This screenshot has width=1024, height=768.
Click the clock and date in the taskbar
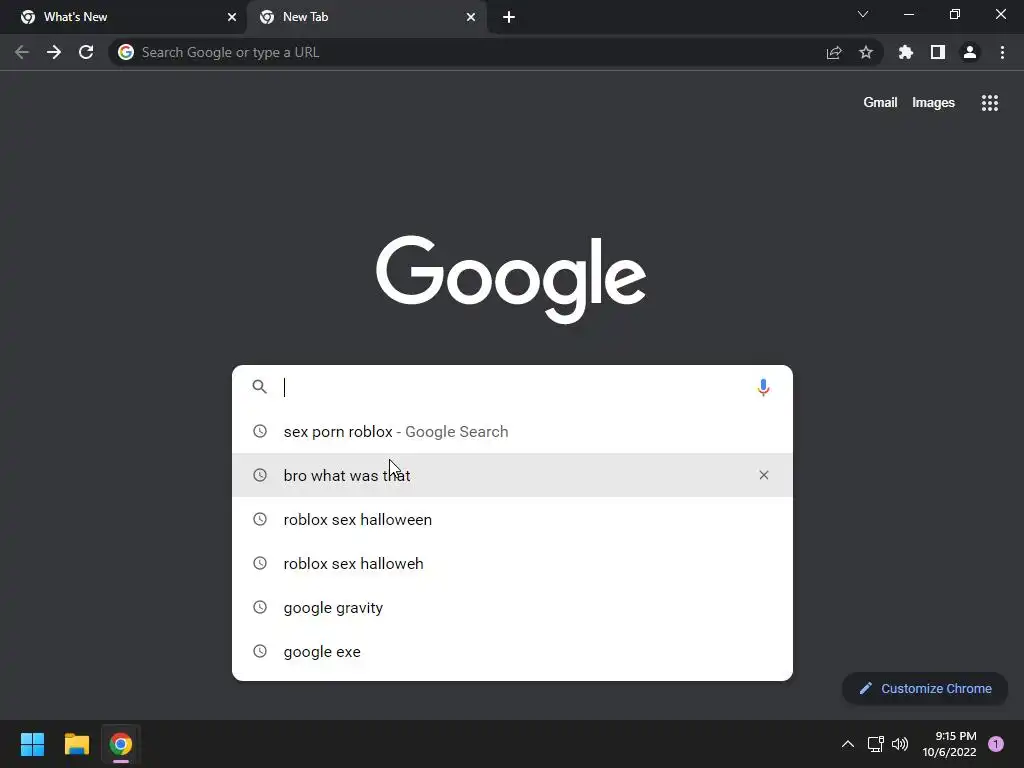point(950,744)
